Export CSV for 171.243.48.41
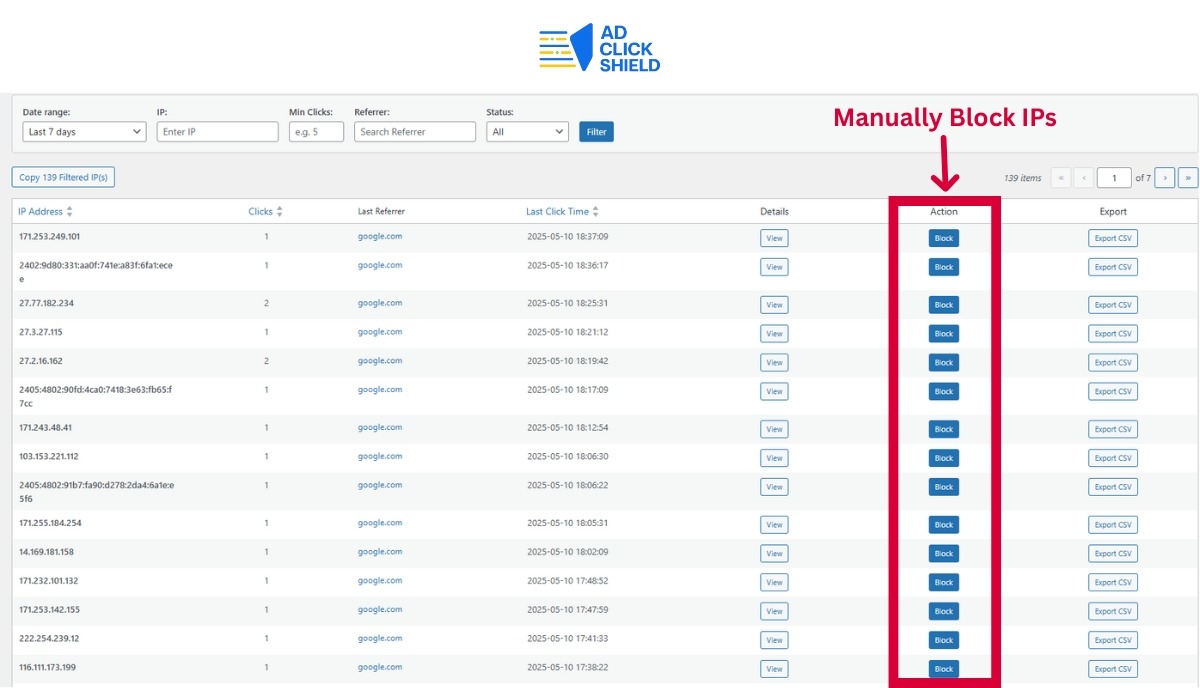Screen dimensions: 1200x688 coord(1113,429)
